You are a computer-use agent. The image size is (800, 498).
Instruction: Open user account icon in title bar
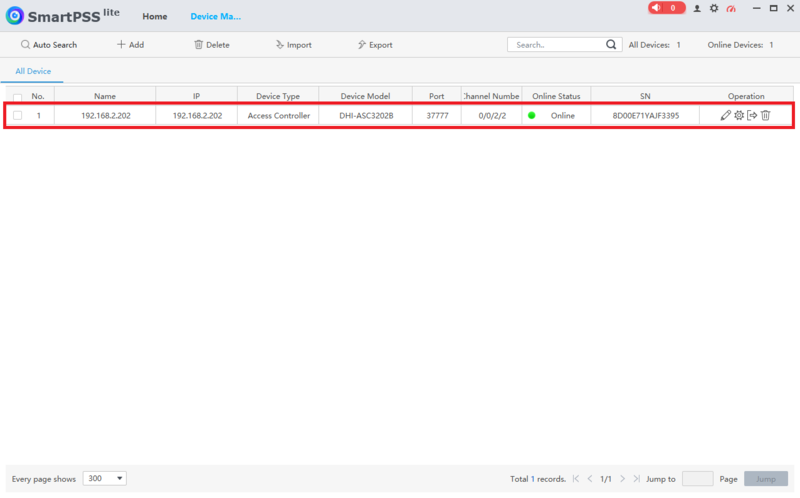click(697, 8)
